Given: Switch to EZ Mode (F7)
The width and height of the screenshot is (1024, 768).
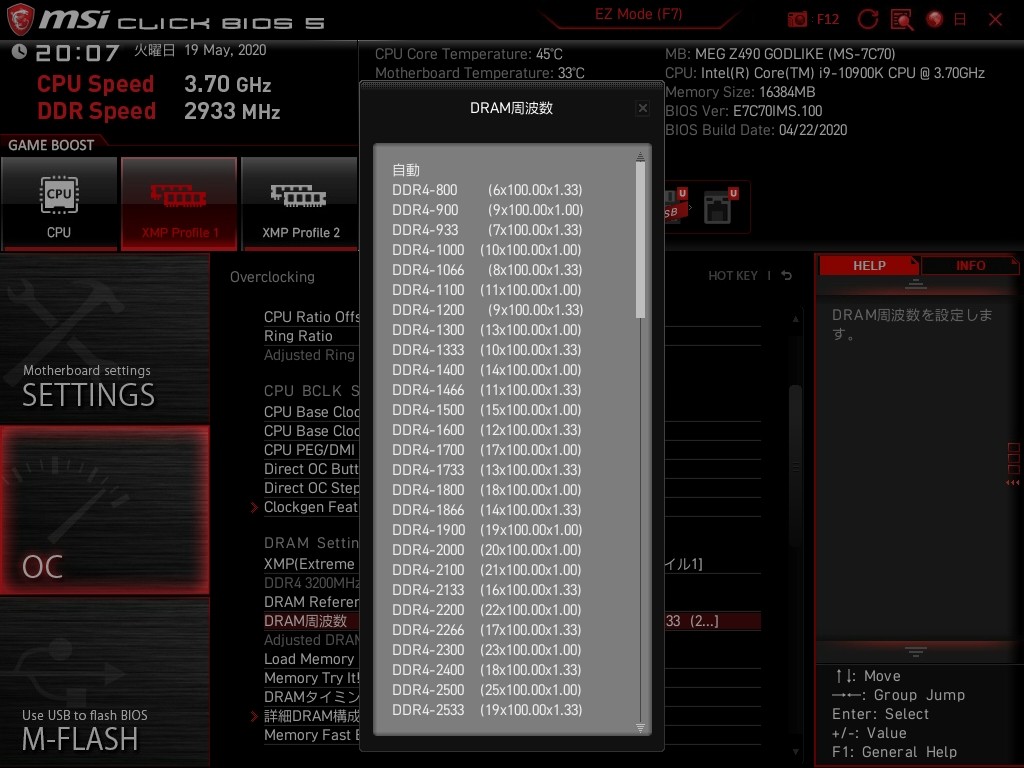Looking at the screenshot, I should (x=638, y=14).
